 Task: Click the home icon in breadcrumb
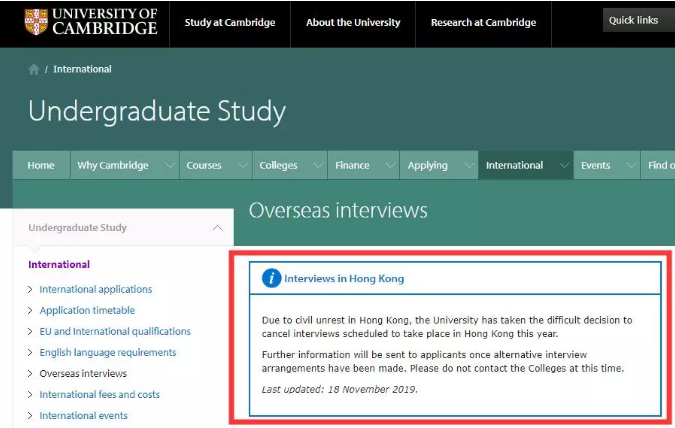(x=34, y=70)
